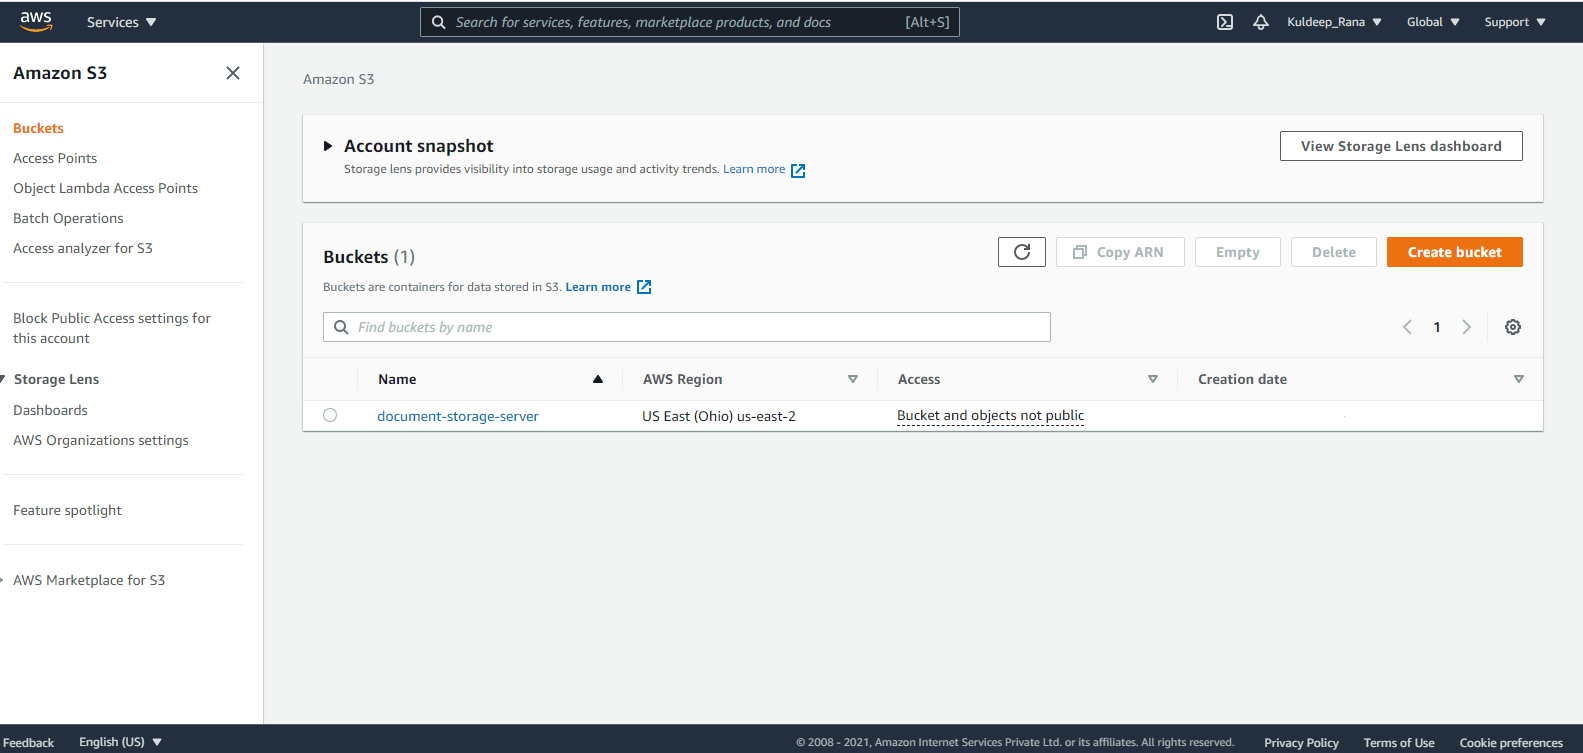This screenshot has width=1583, height=753.
Task: Click the refresh buckets icon button
Action: coord(1022,252)
